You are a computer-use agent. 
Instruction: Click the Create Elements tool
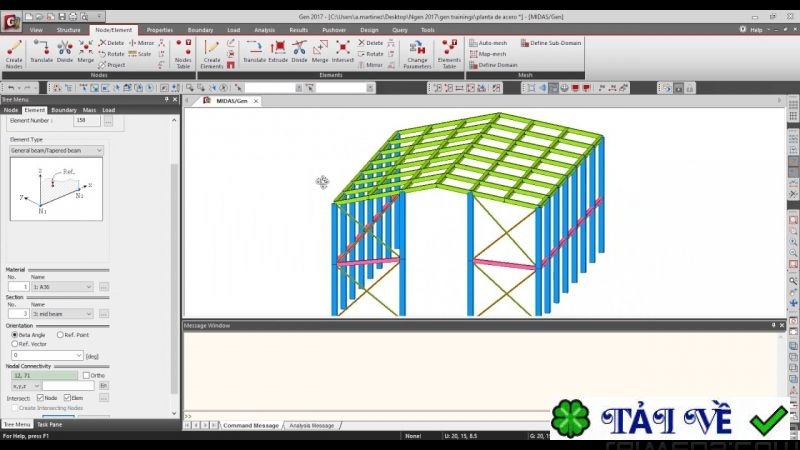click(x=211, y=54)
